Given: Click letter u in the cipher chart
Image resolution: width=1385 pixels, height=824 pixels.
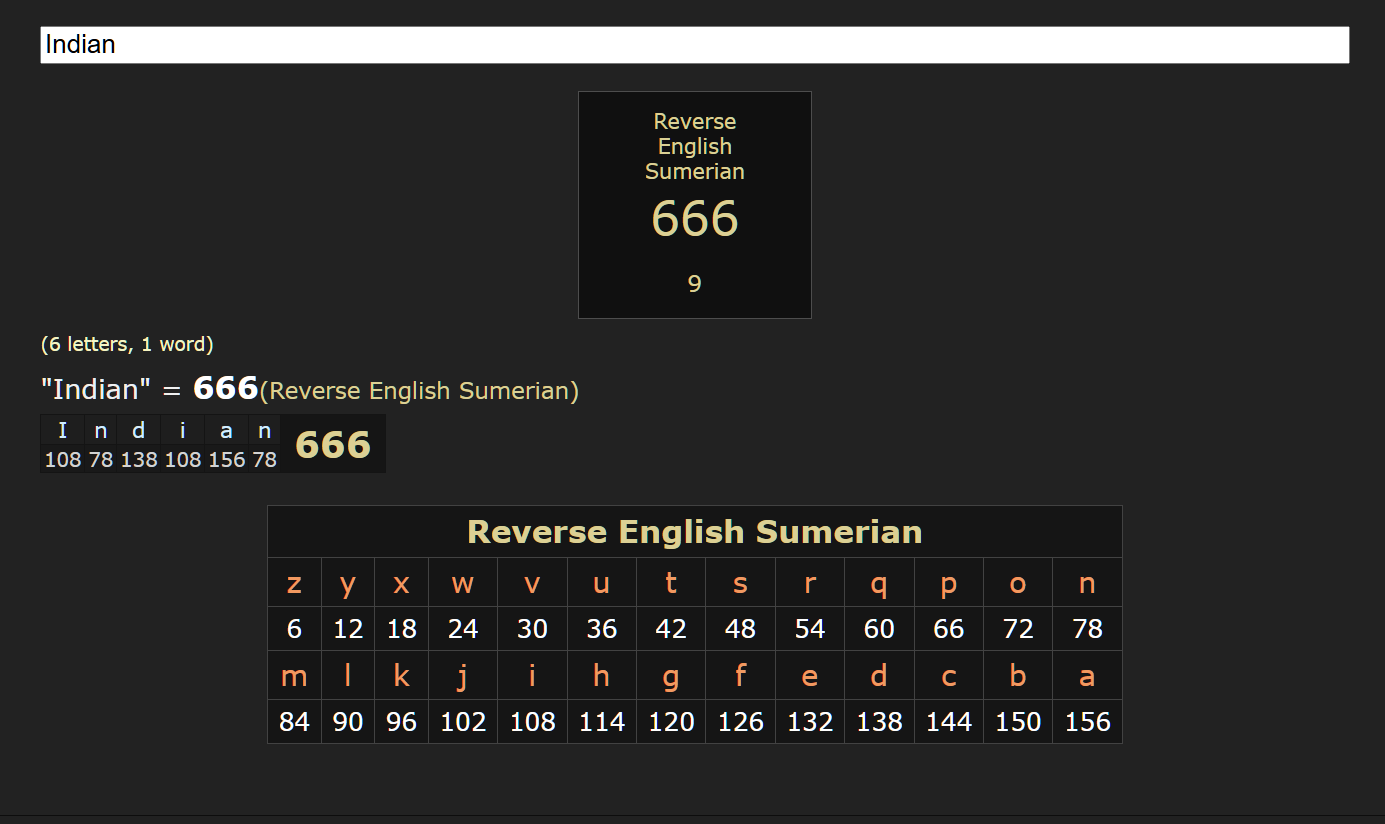Looking at the screenshot, I should coord(601,584).
